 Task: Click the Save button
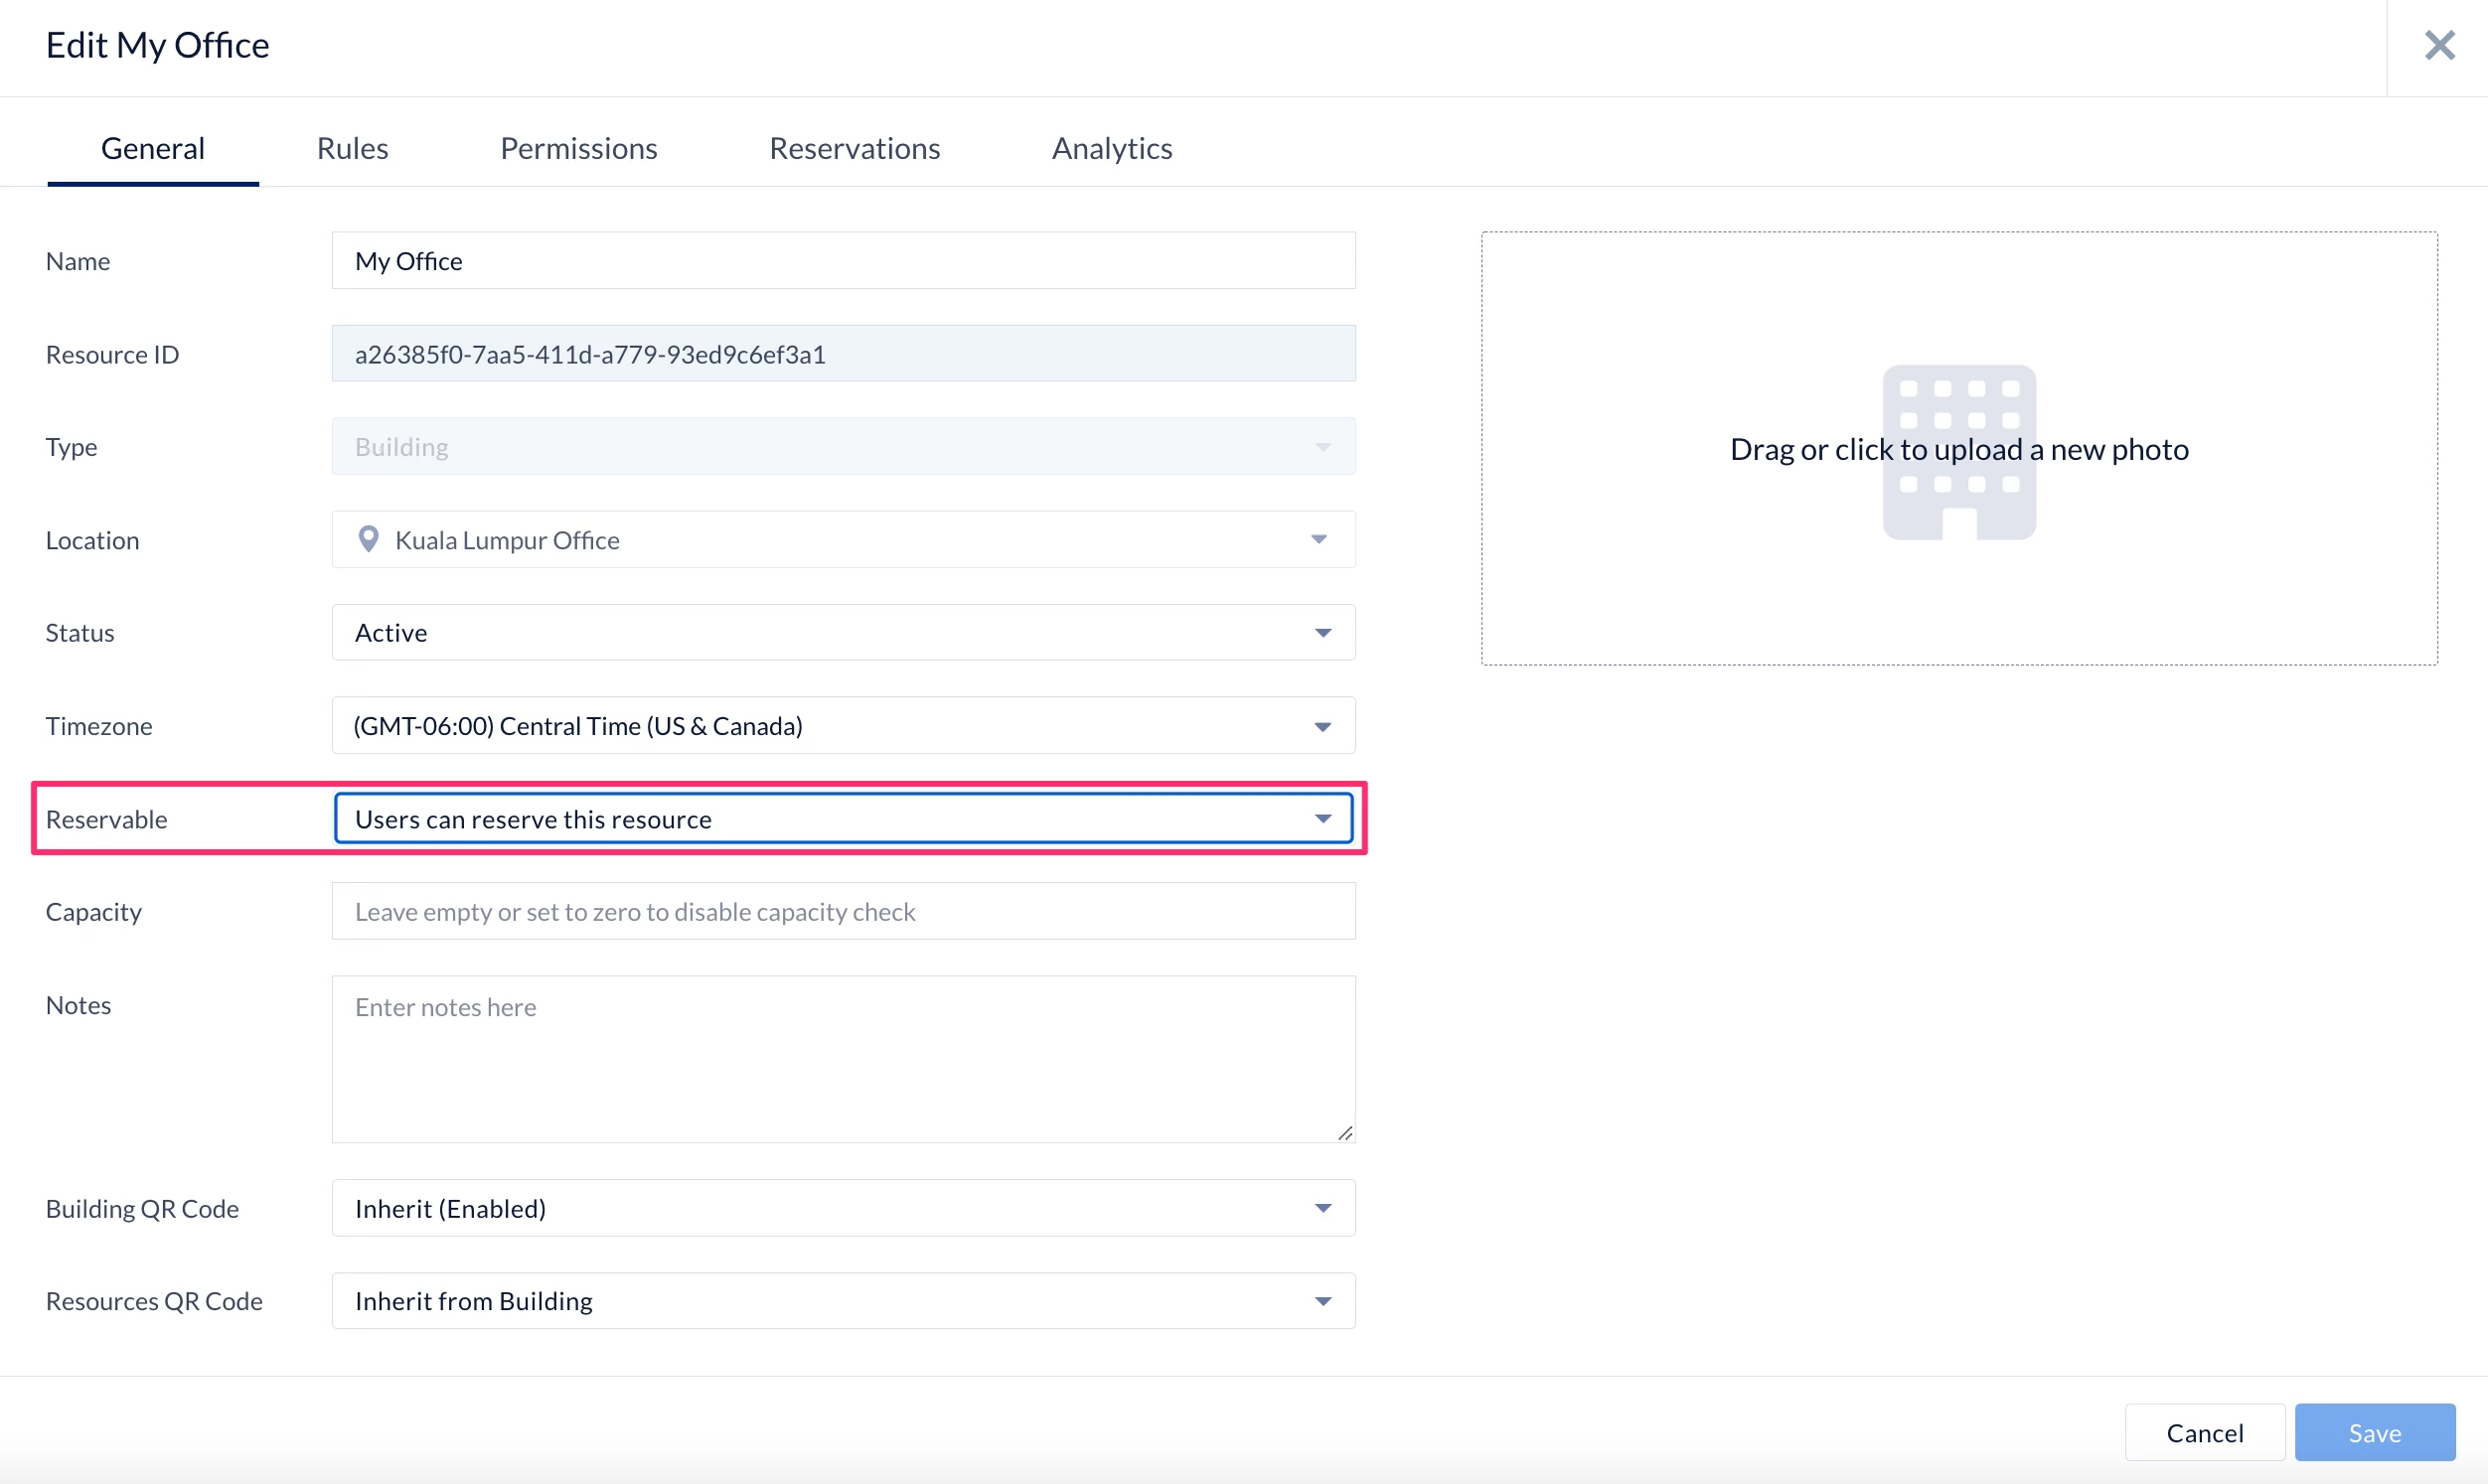tap(2374, 1432)
